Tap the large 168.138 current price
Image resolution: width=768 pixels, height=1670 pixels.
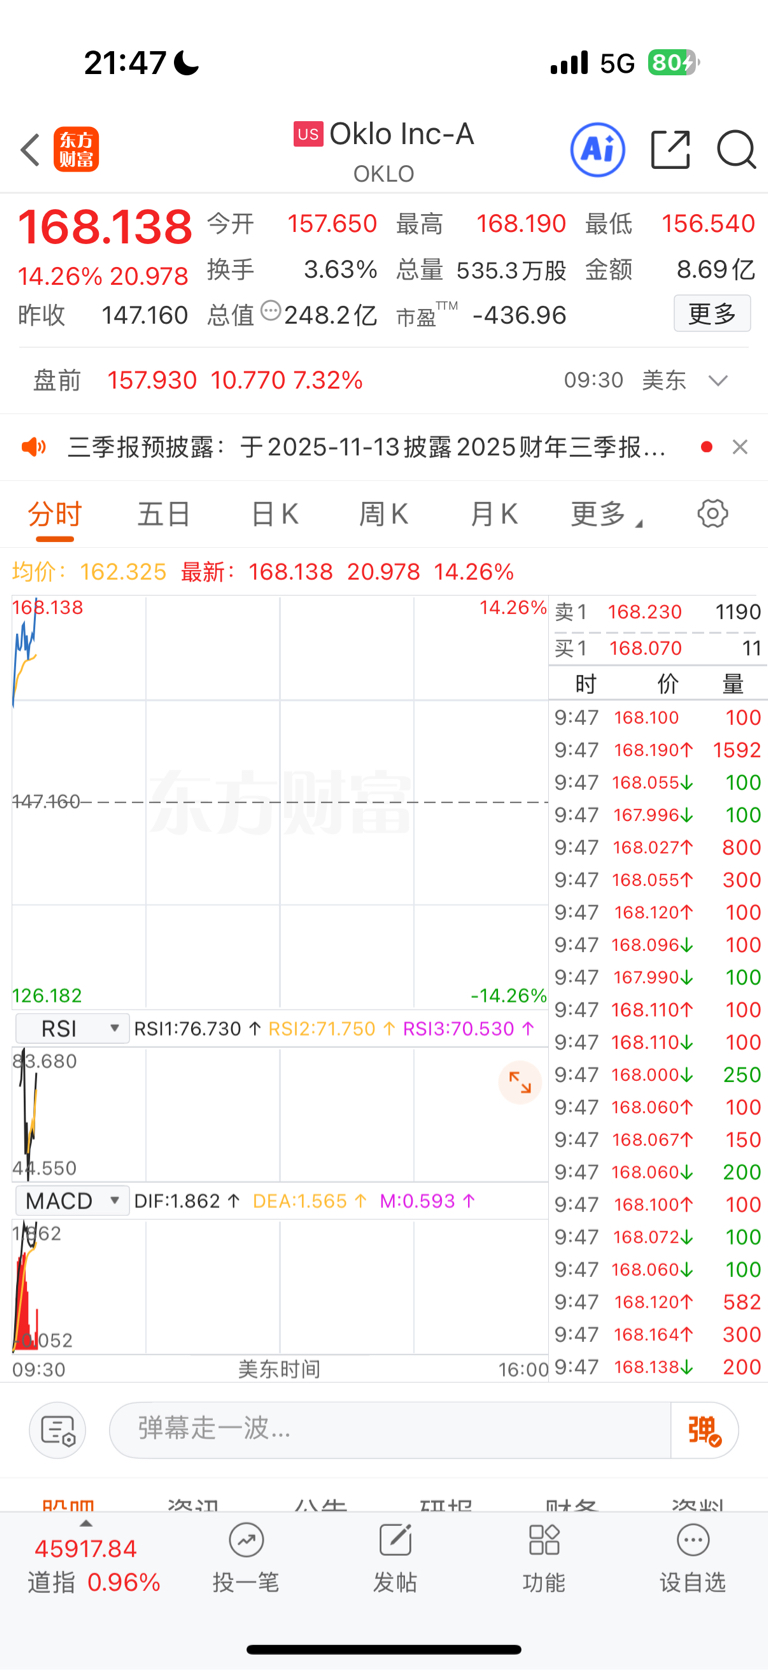tap(105, 227)
